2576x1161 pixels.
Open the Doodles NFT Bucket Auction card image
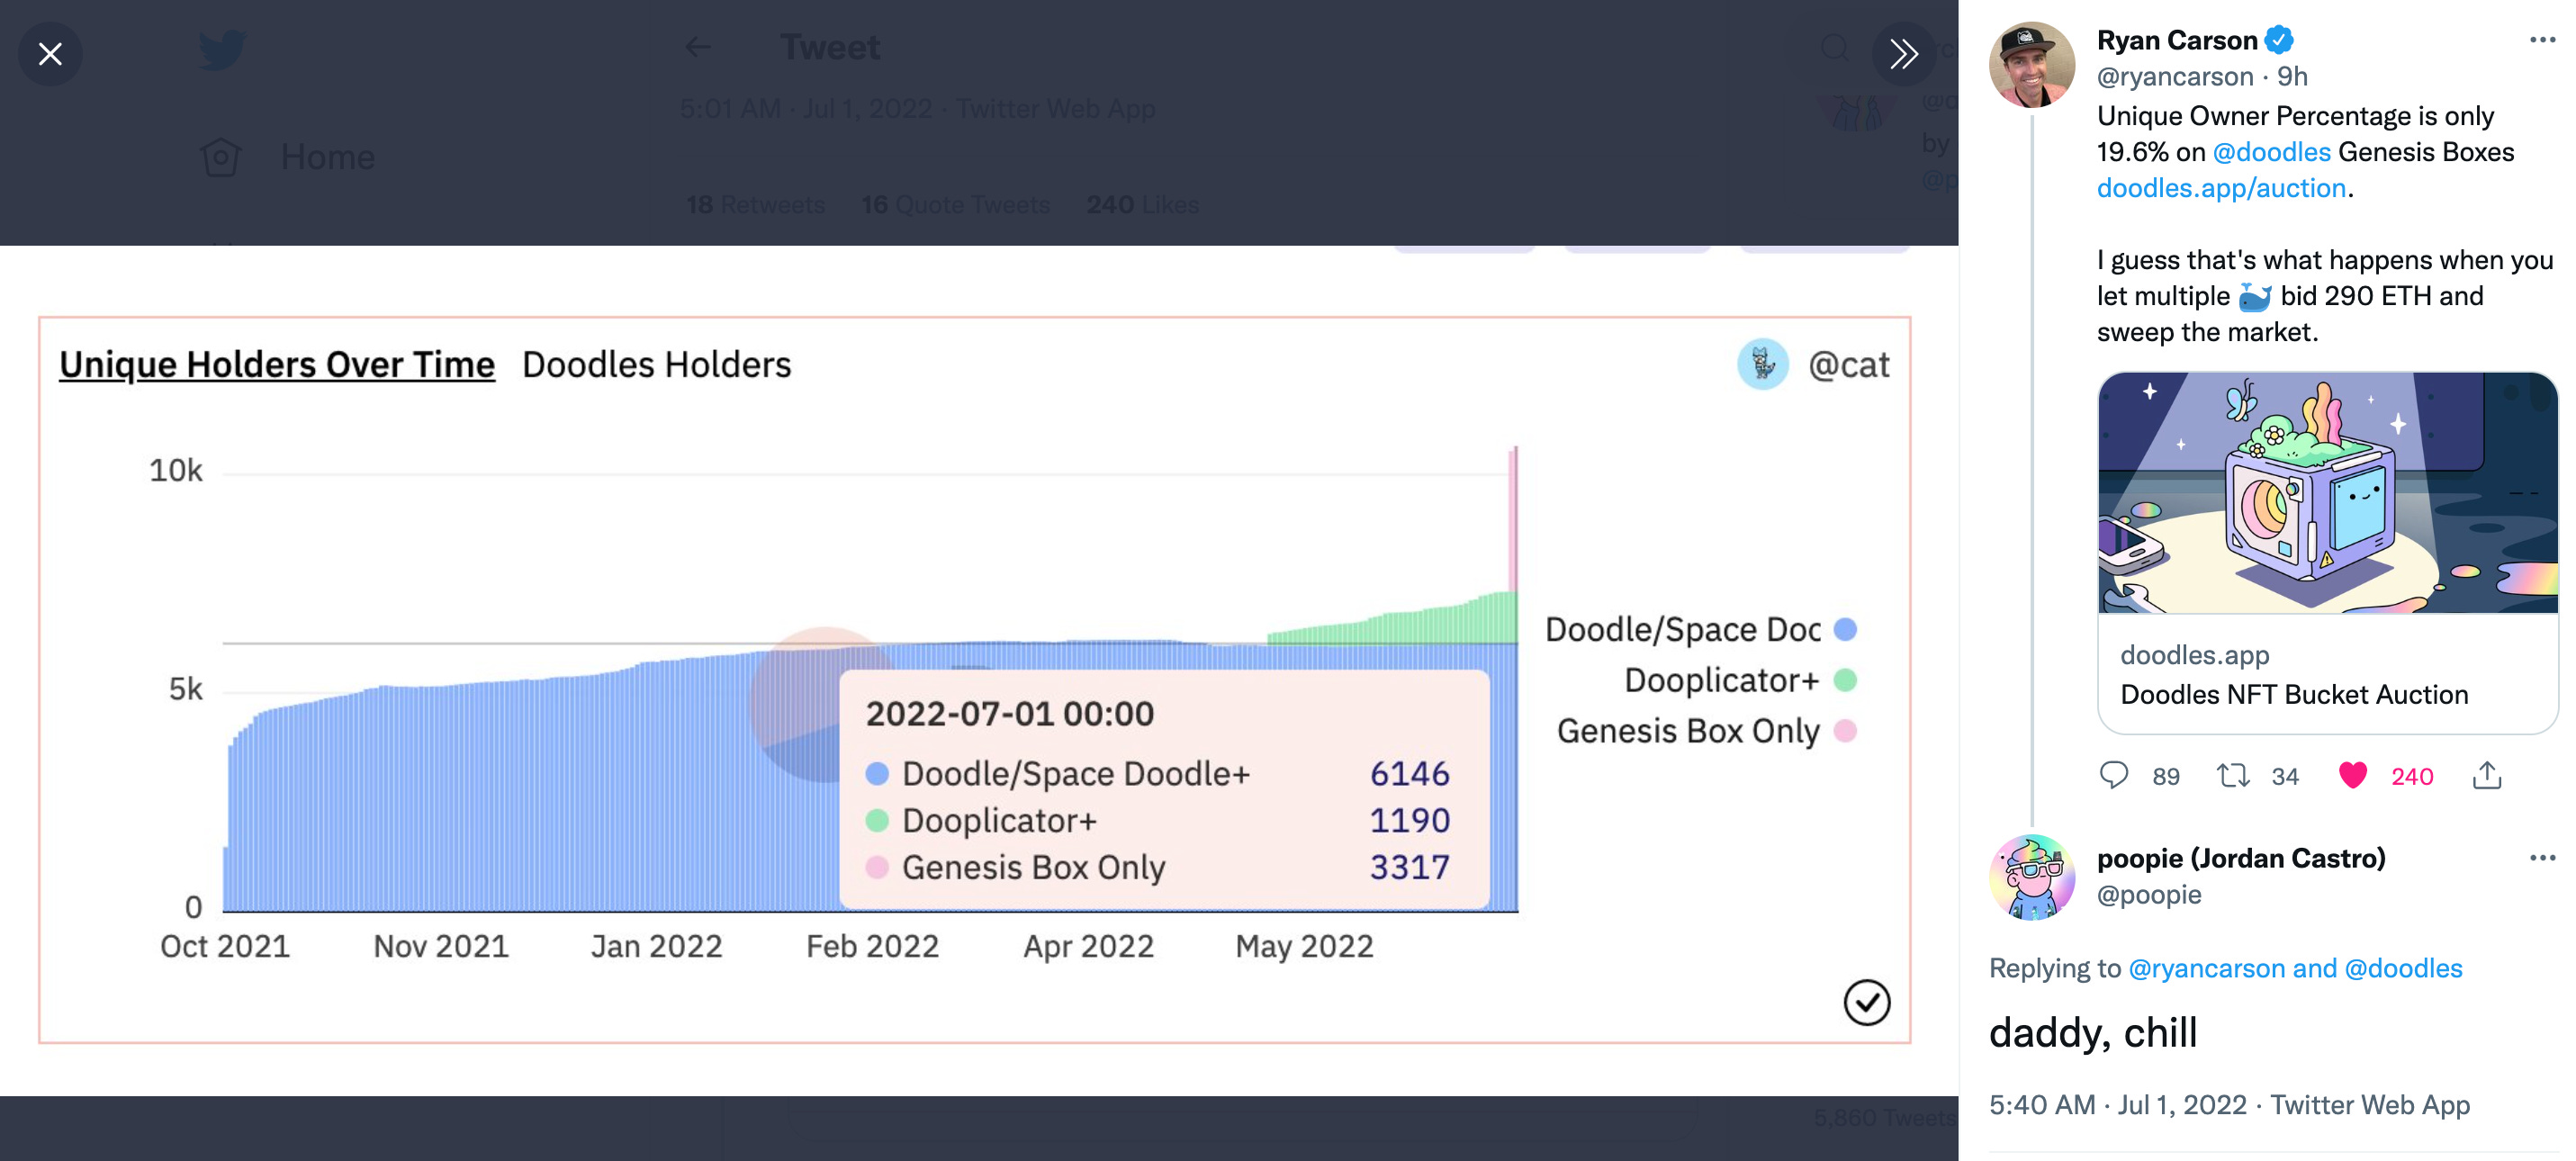point(2327,493)
